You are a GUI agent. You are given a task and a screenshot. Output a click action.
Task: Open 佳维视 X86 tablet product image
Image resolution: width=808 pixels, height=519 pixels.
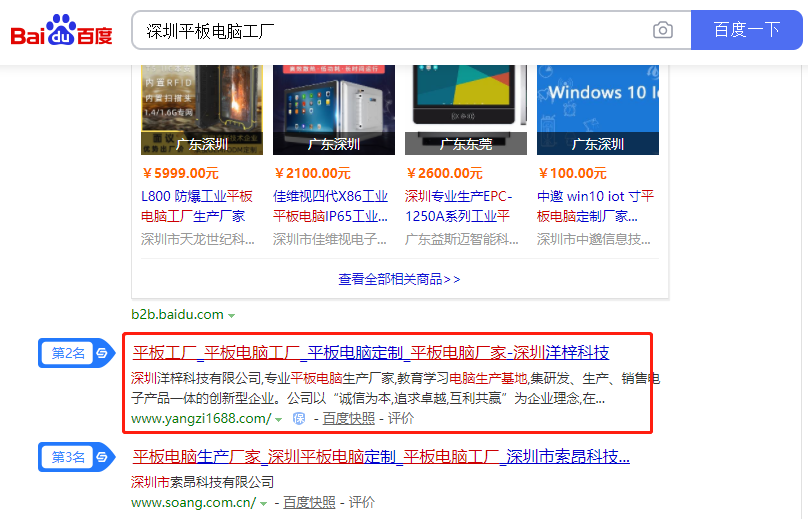tap(334, 110)
